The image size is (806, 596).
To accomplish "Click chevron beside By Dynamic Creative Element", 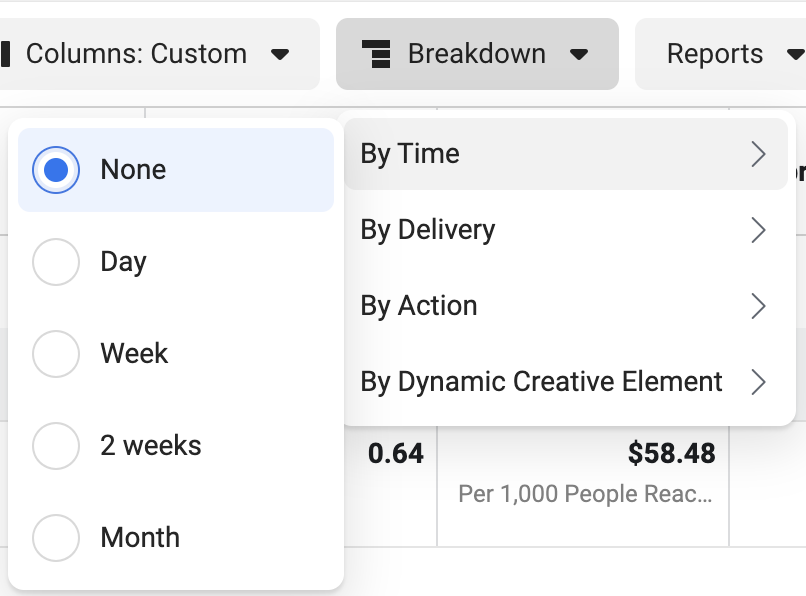I will pos(758,382).
